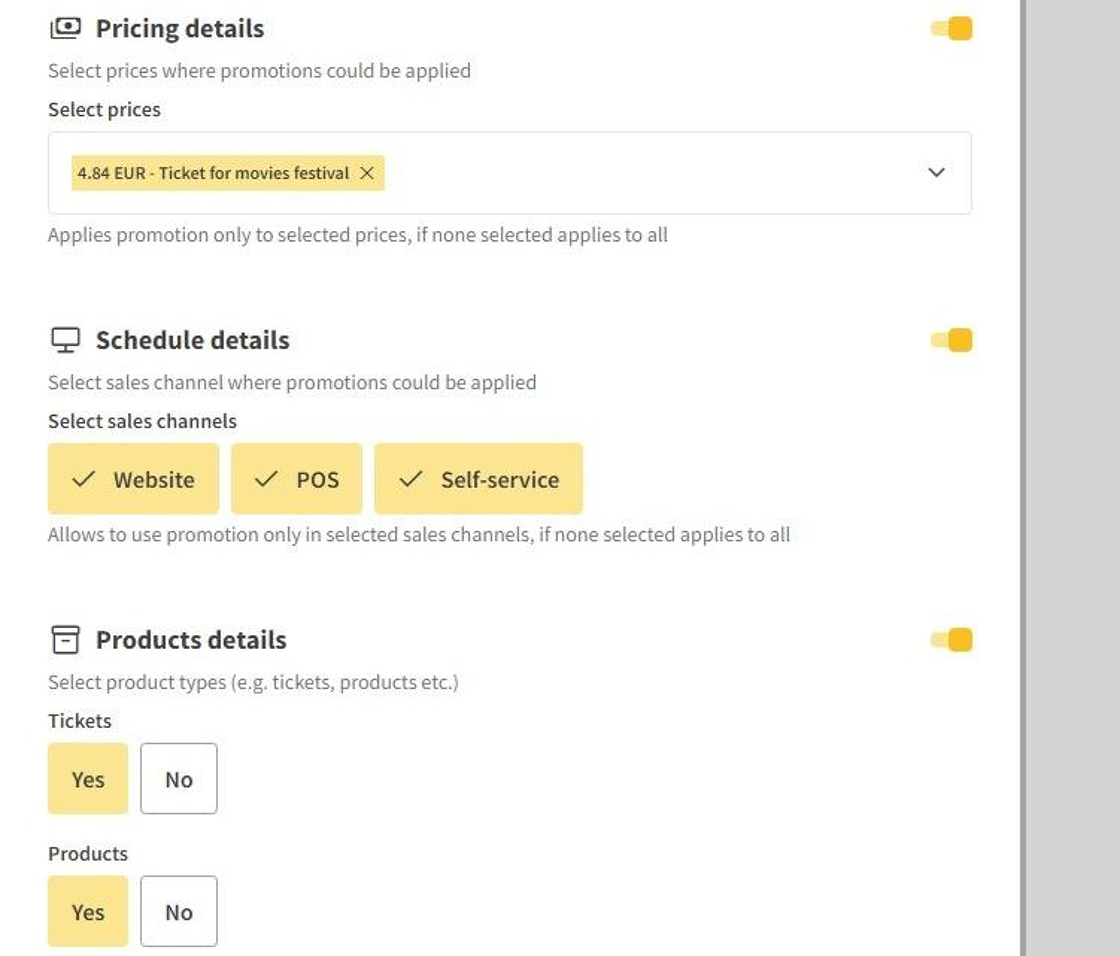The height and width of the screenshot is (956, 1120).
Task: Click the Schedule details monitor icon
Action: tap(65, 340)
